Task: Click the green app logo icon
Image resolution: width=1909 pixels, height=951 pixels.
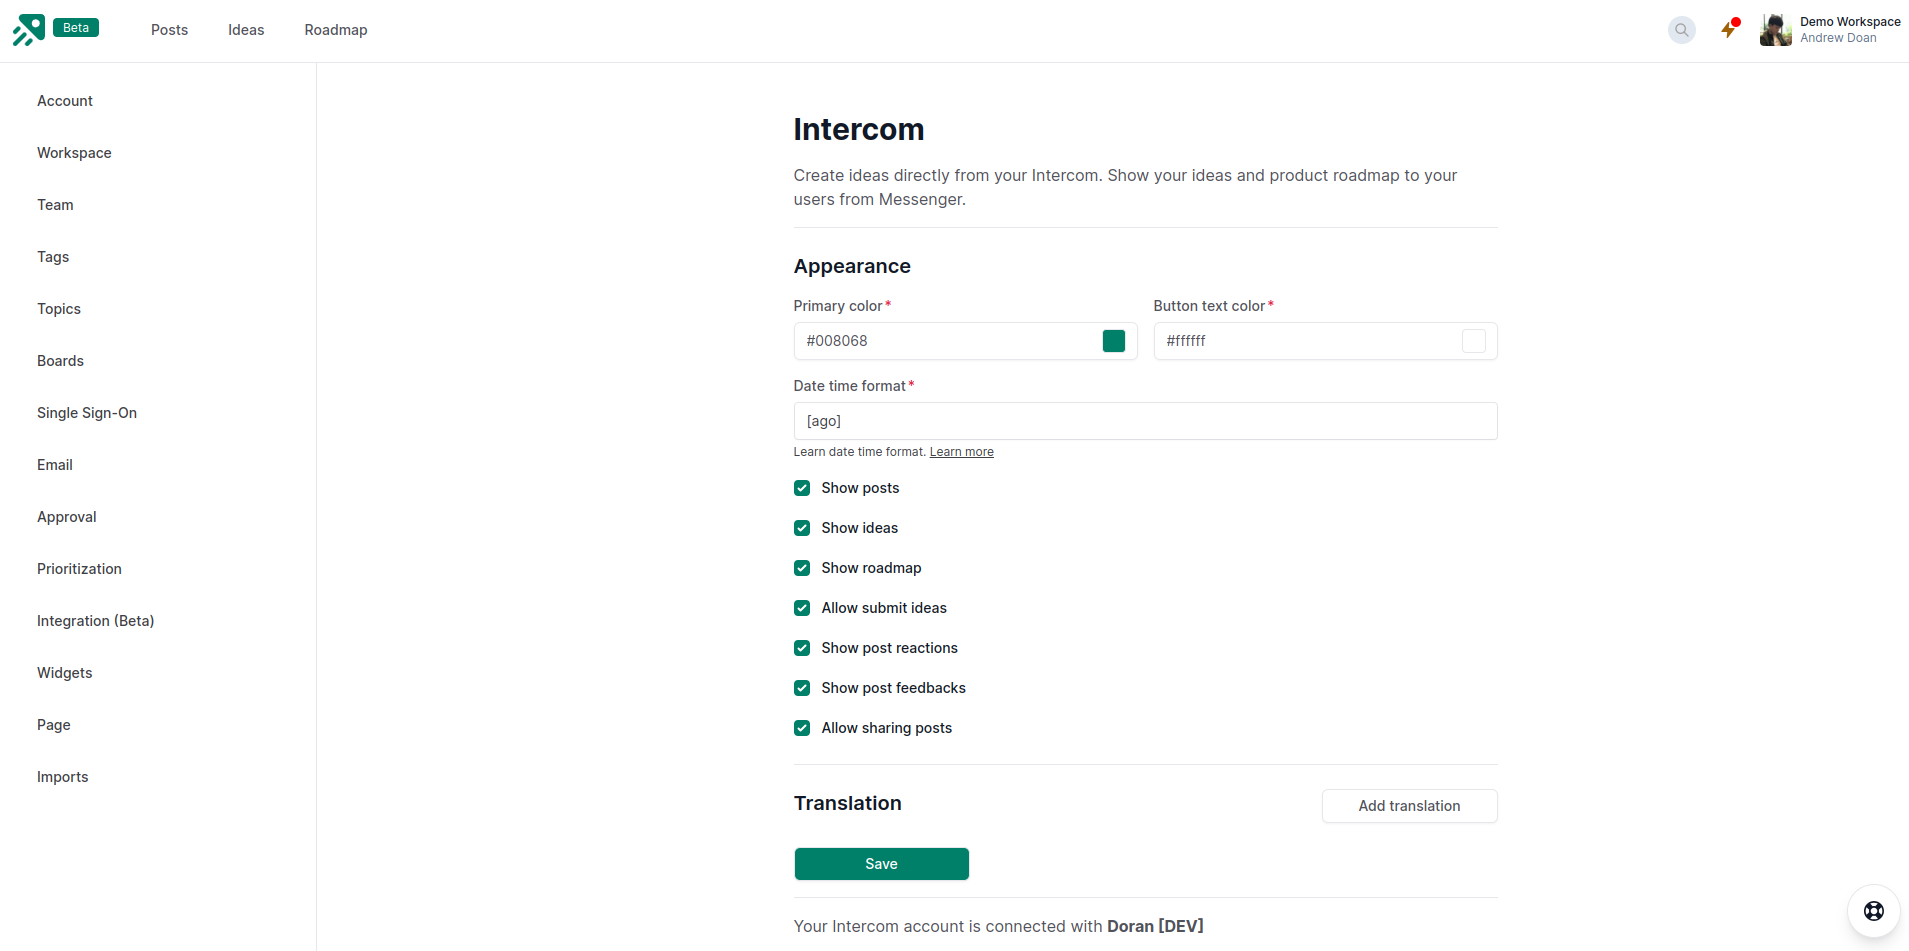Action: [x=28, y=30]
